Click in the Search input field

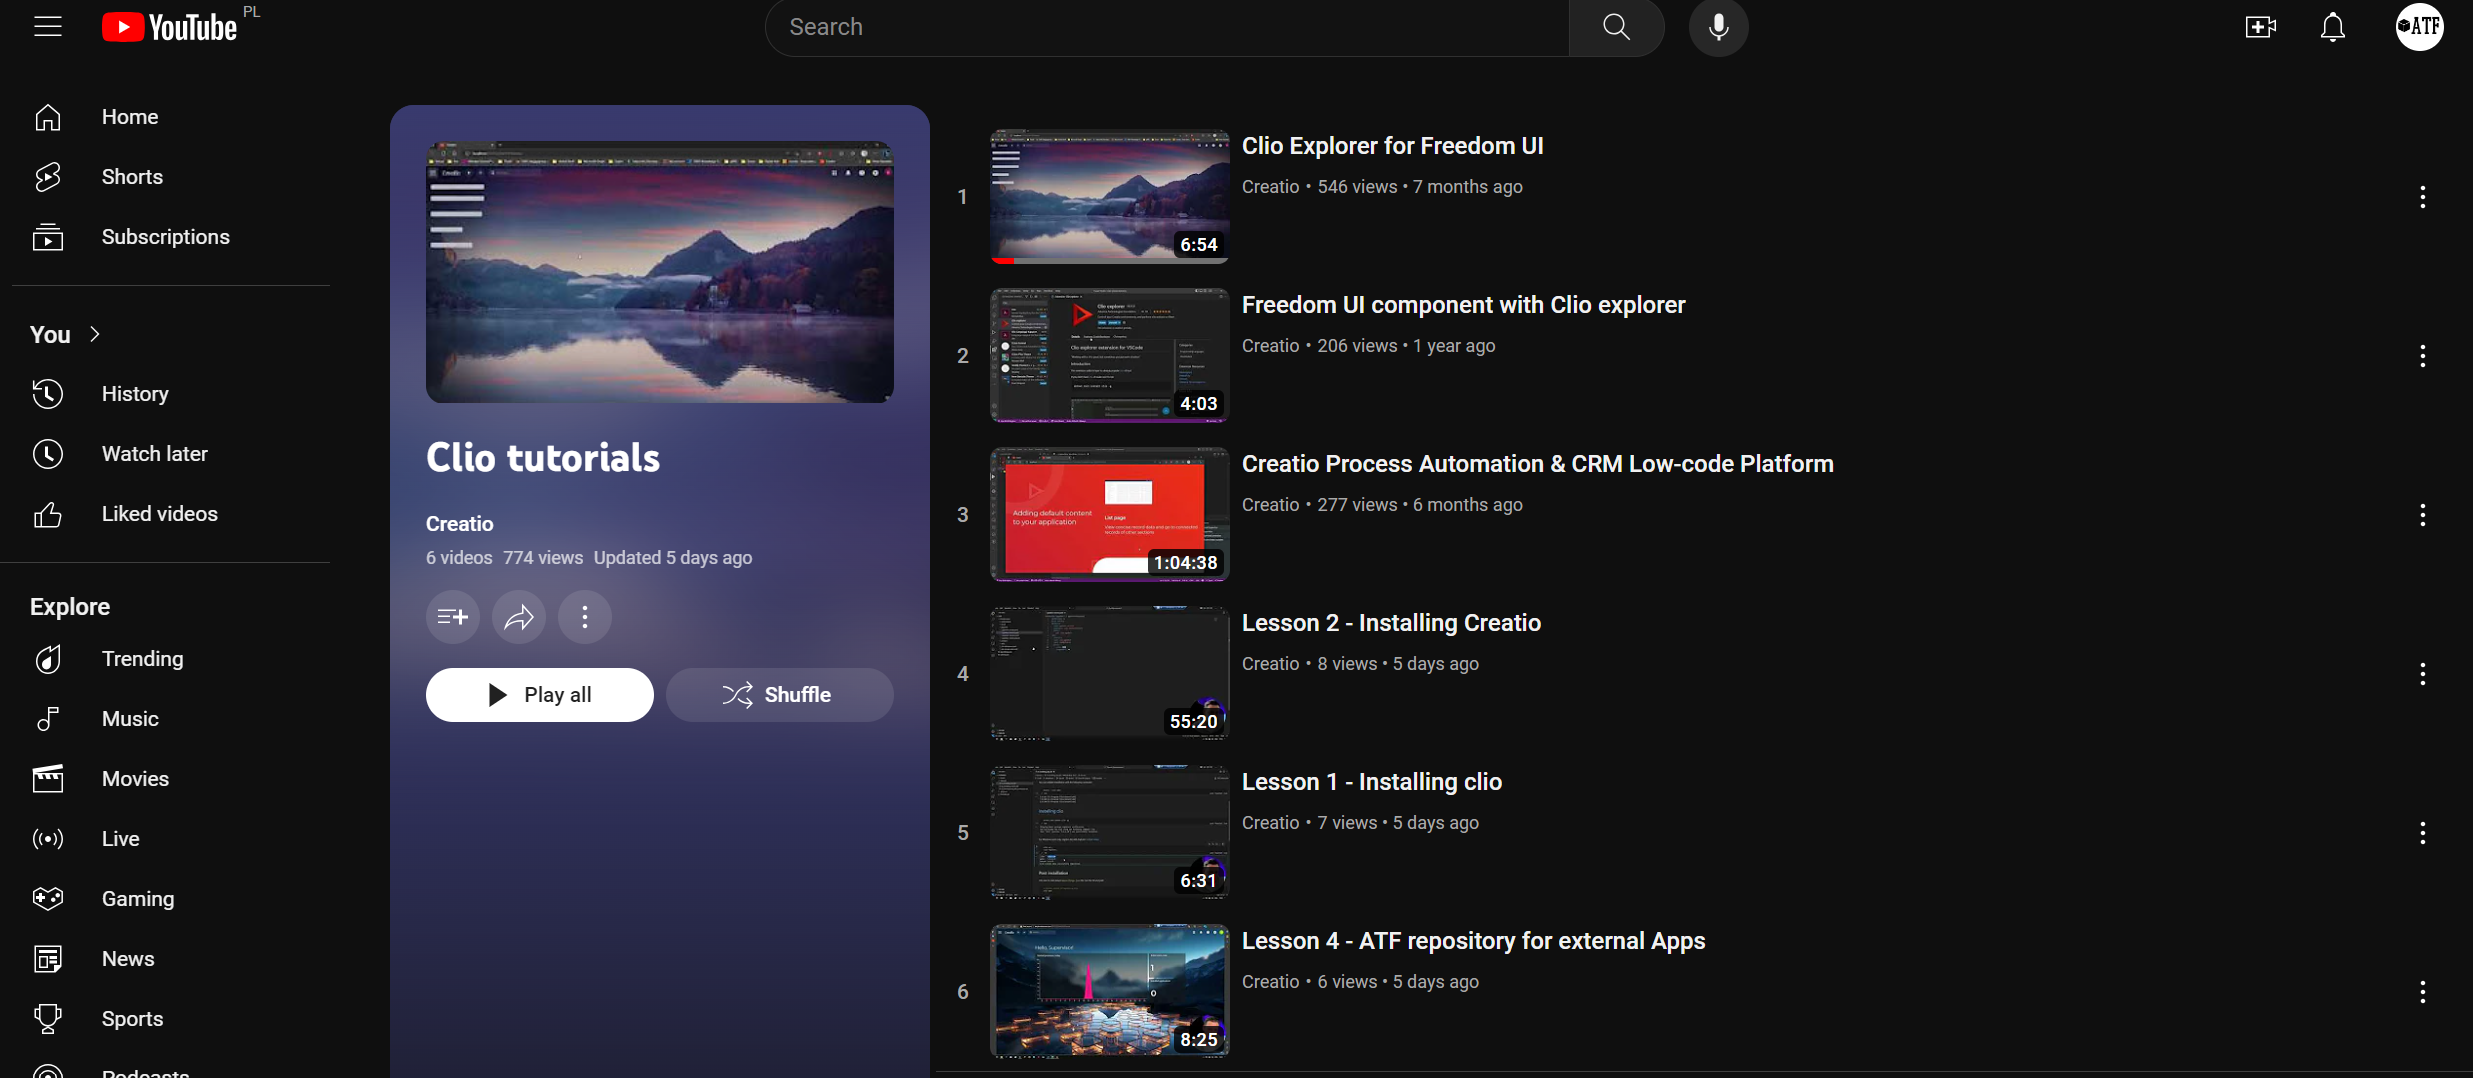pos(1167,27)
